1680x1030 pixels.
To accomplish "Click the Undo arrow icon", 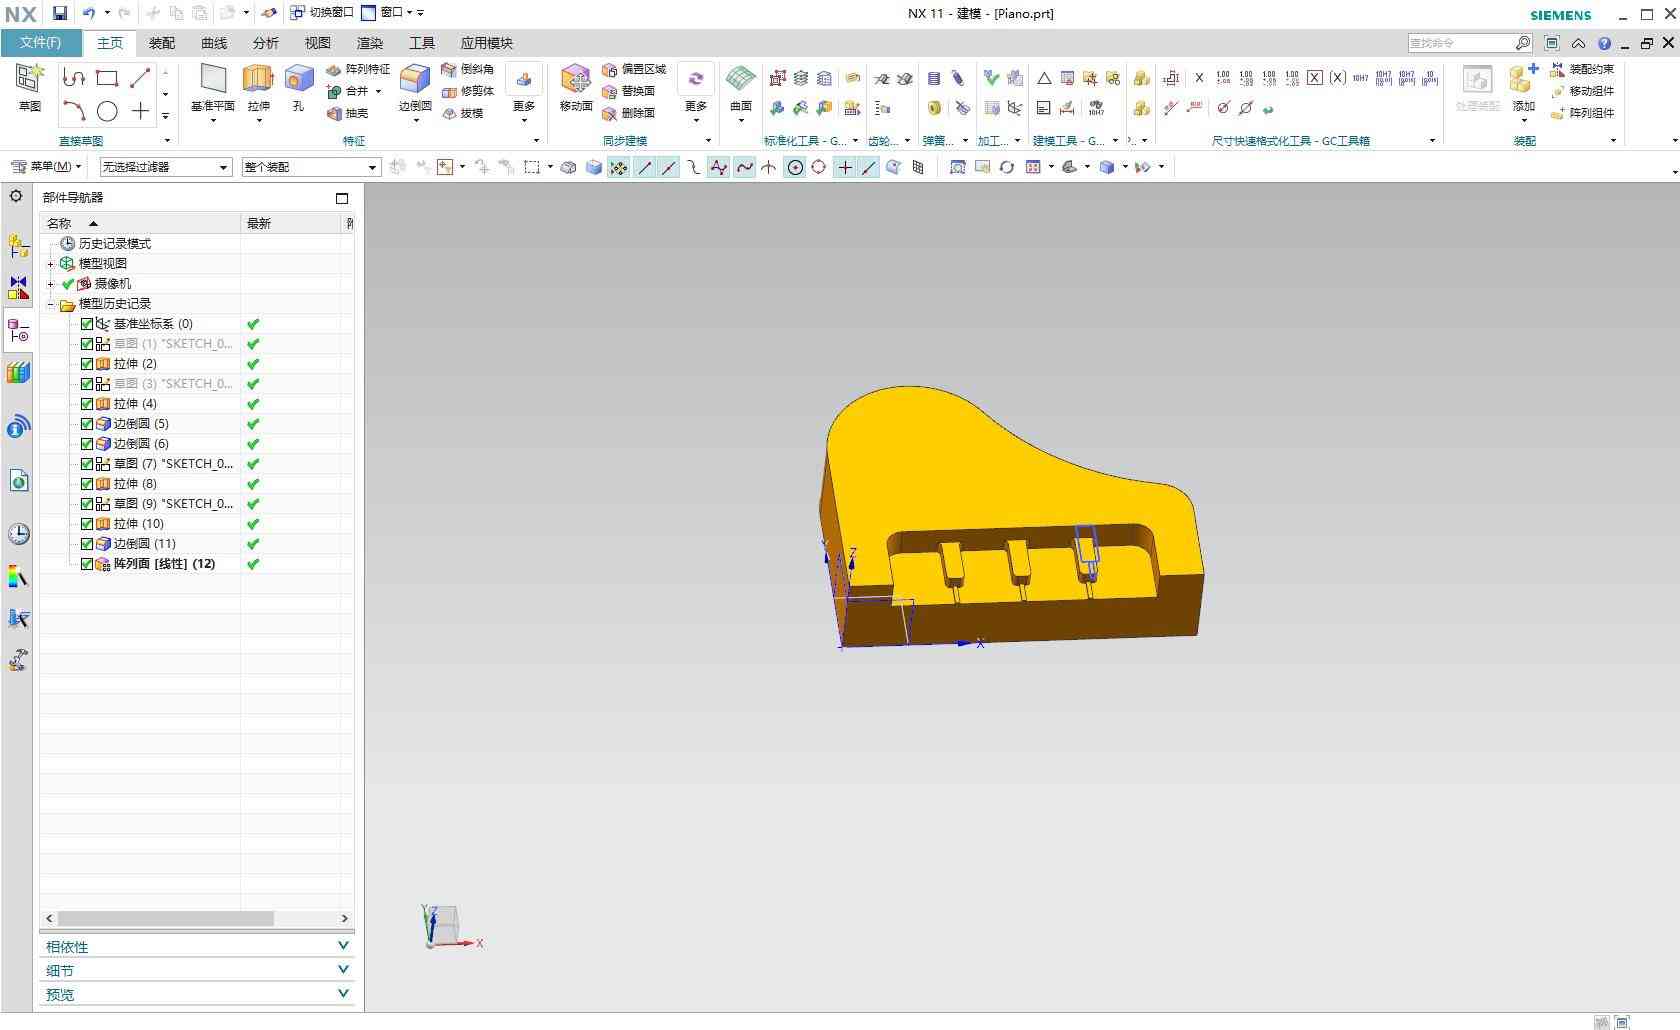I will (x=89, y=13).
